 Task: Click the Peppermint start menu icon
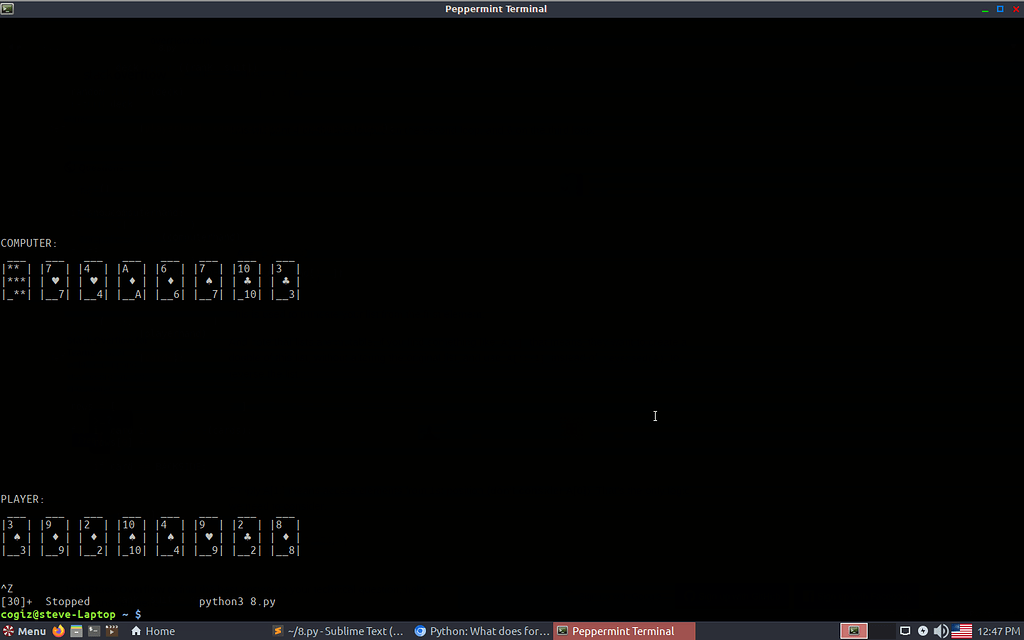pyautogui.click(x=8, y=631)
